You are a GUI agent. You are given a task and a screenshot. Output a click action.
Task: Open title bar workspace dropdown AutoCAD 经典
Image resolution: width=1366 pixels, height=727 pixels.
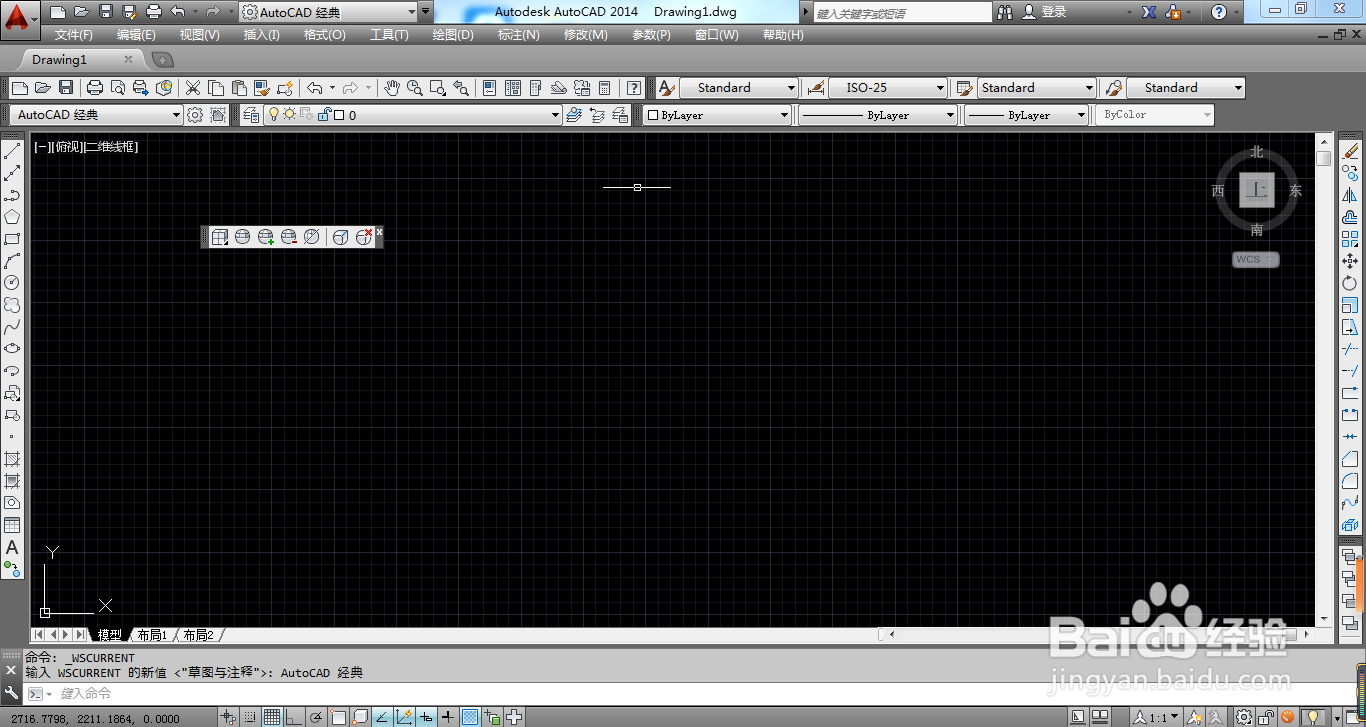point(328,12)
